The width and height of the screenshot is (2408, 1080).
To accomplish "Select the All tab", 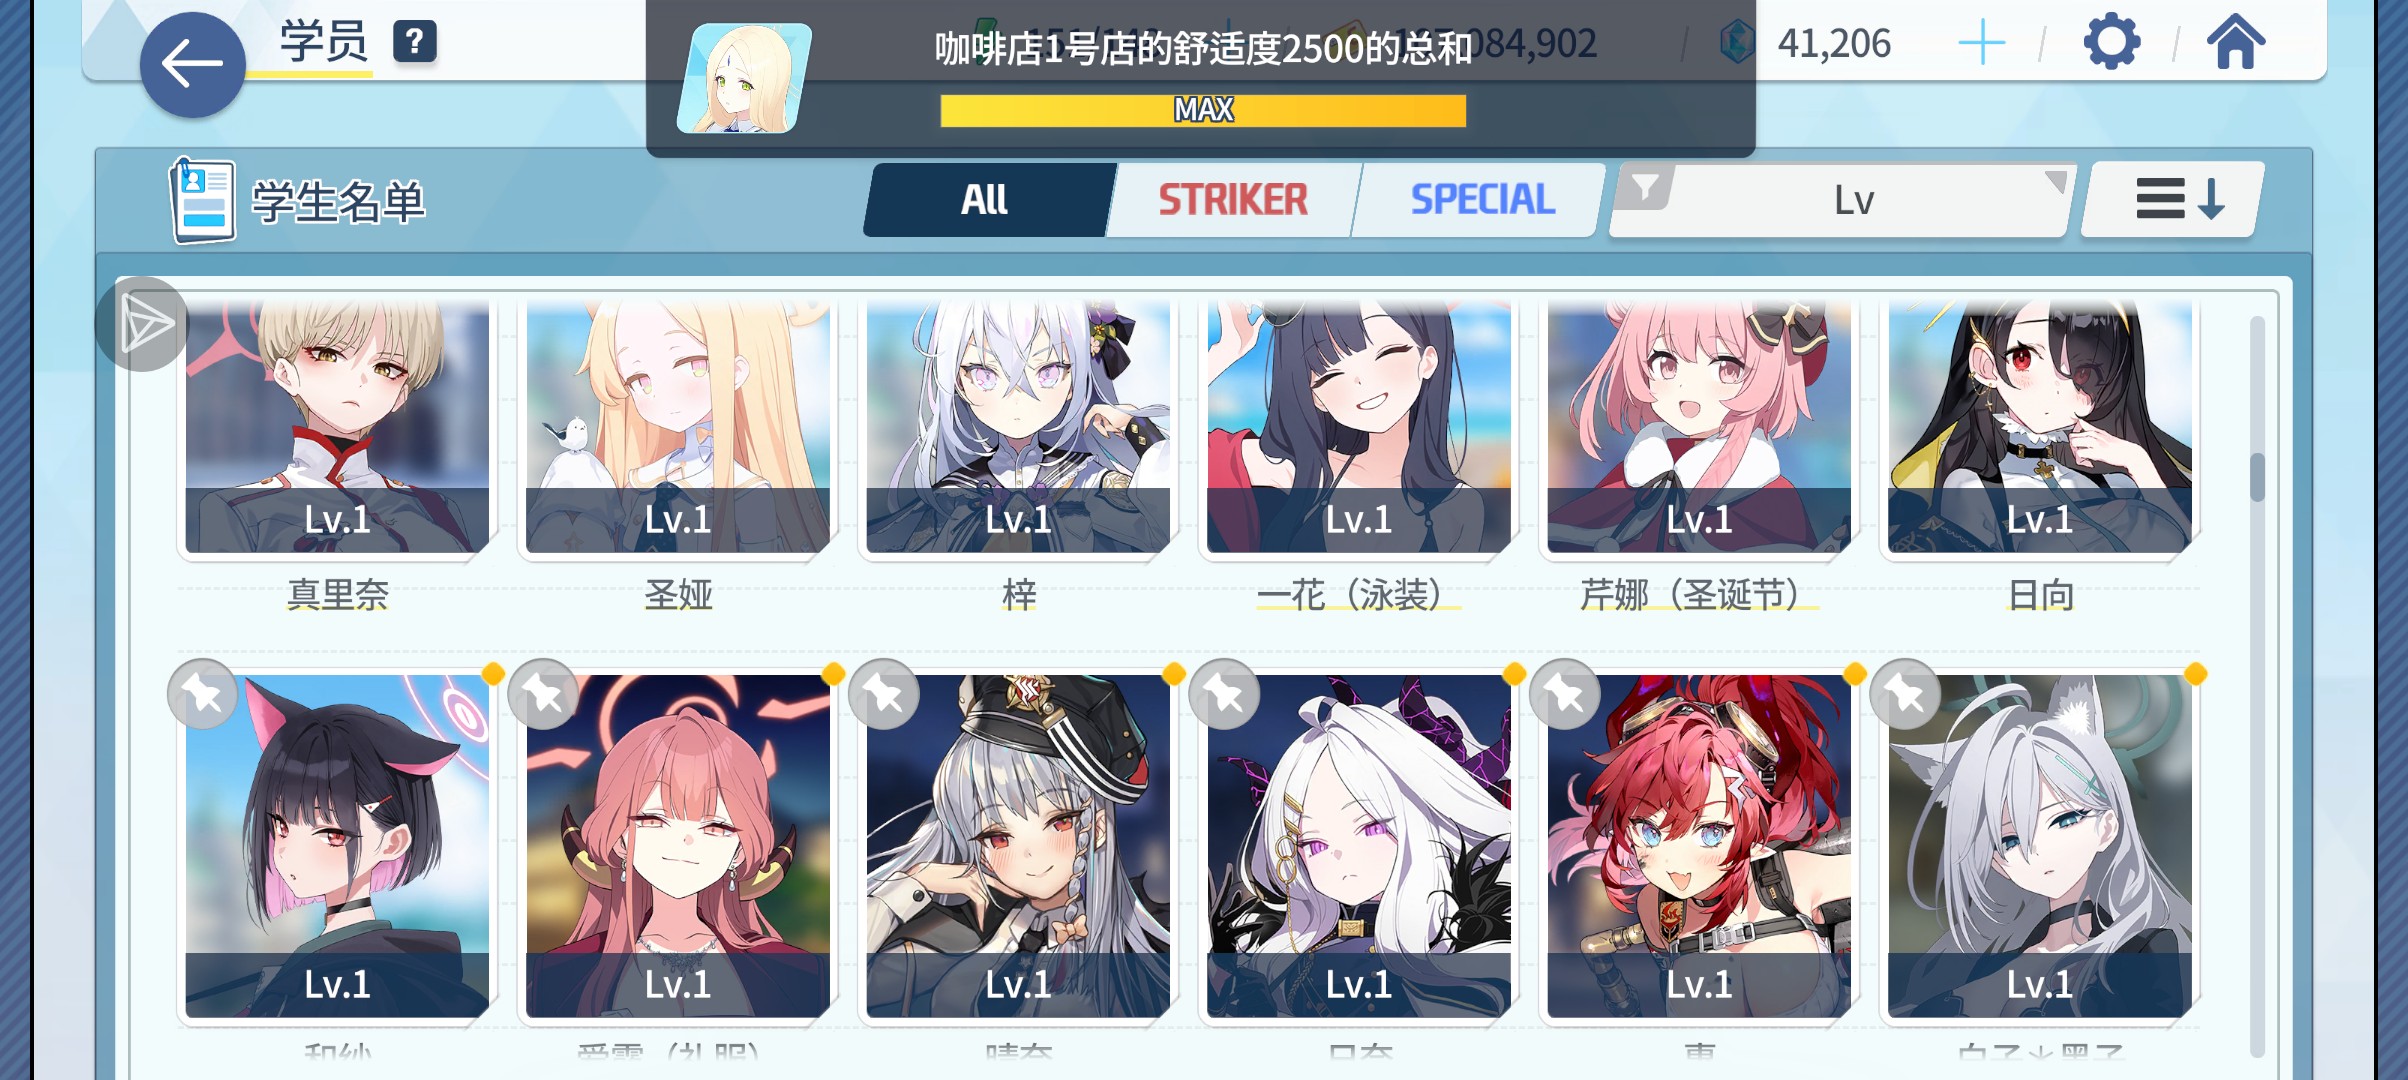I will 986,200.
